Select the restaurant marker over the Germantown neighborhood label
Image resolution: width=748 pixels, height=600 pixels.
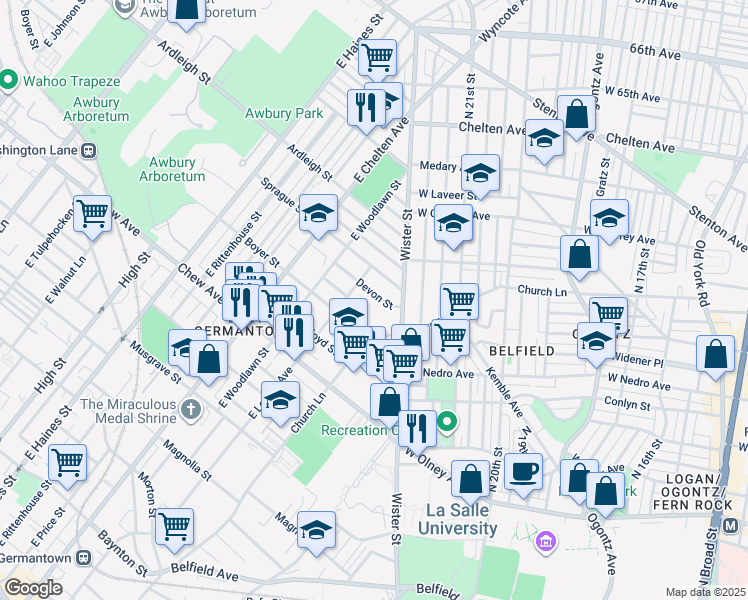(x=294, y=334)
